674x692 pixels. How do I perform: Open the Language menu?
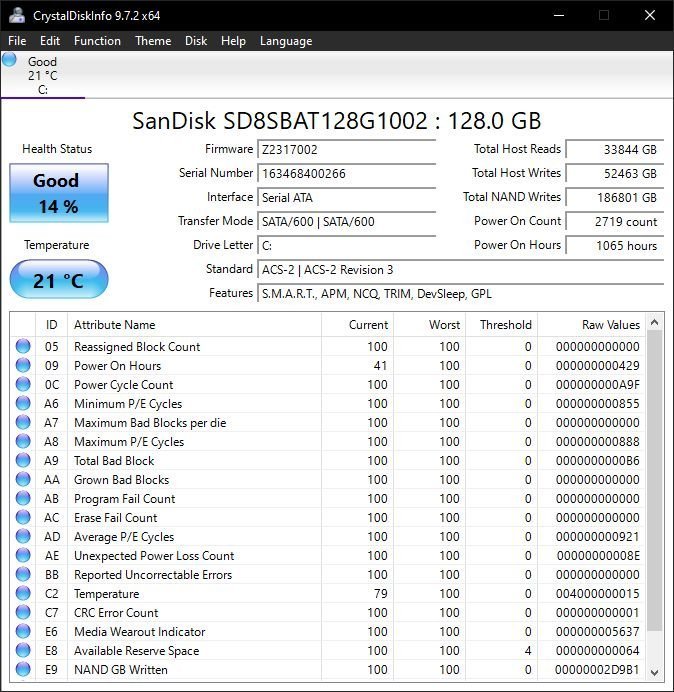coord(286,41)
